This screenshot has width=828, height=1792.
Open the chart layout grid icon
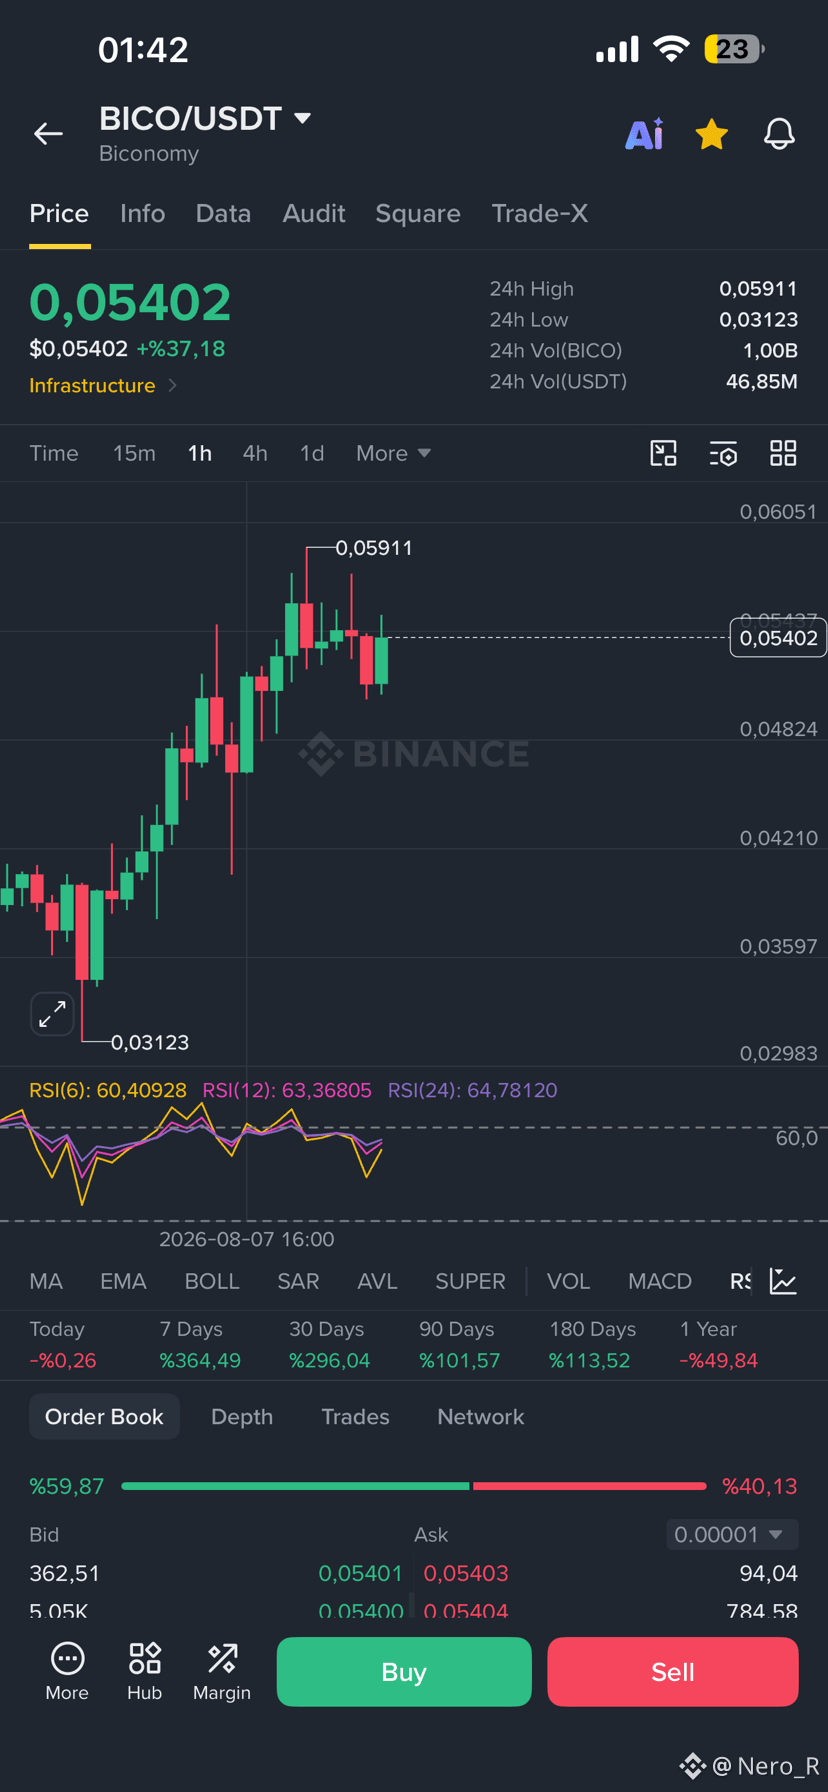tap(783, 453)
